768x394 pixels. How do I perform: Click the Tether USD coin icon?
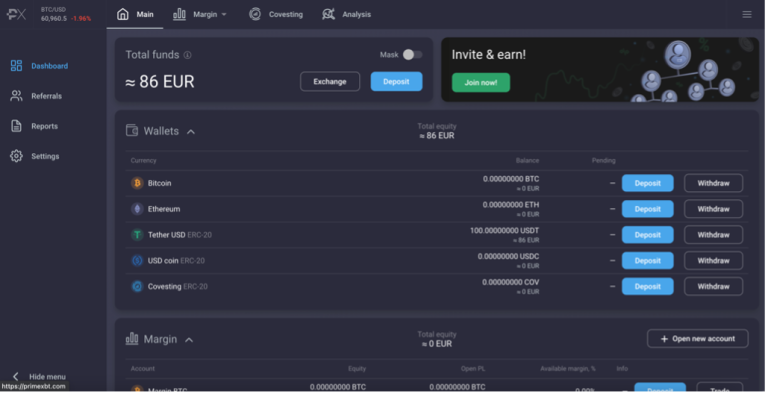(138, 235)
